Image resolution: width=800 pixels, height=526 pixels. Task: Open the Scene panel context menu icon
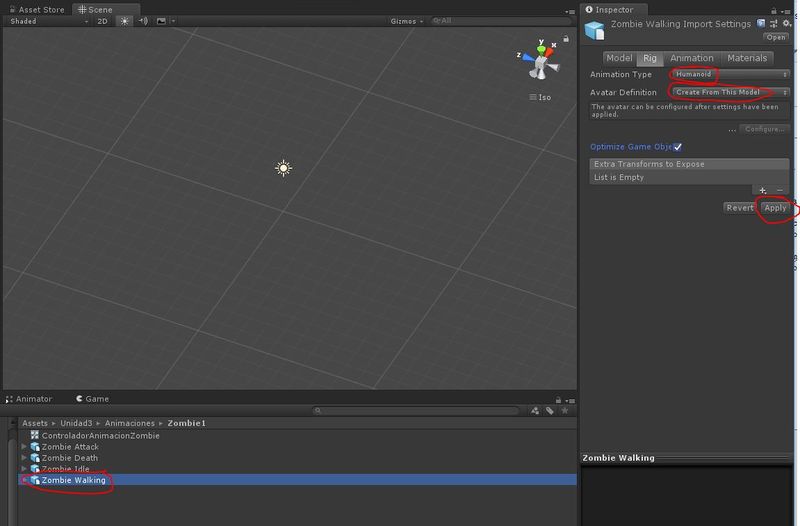pyautogui.click(x=570, y=11)
